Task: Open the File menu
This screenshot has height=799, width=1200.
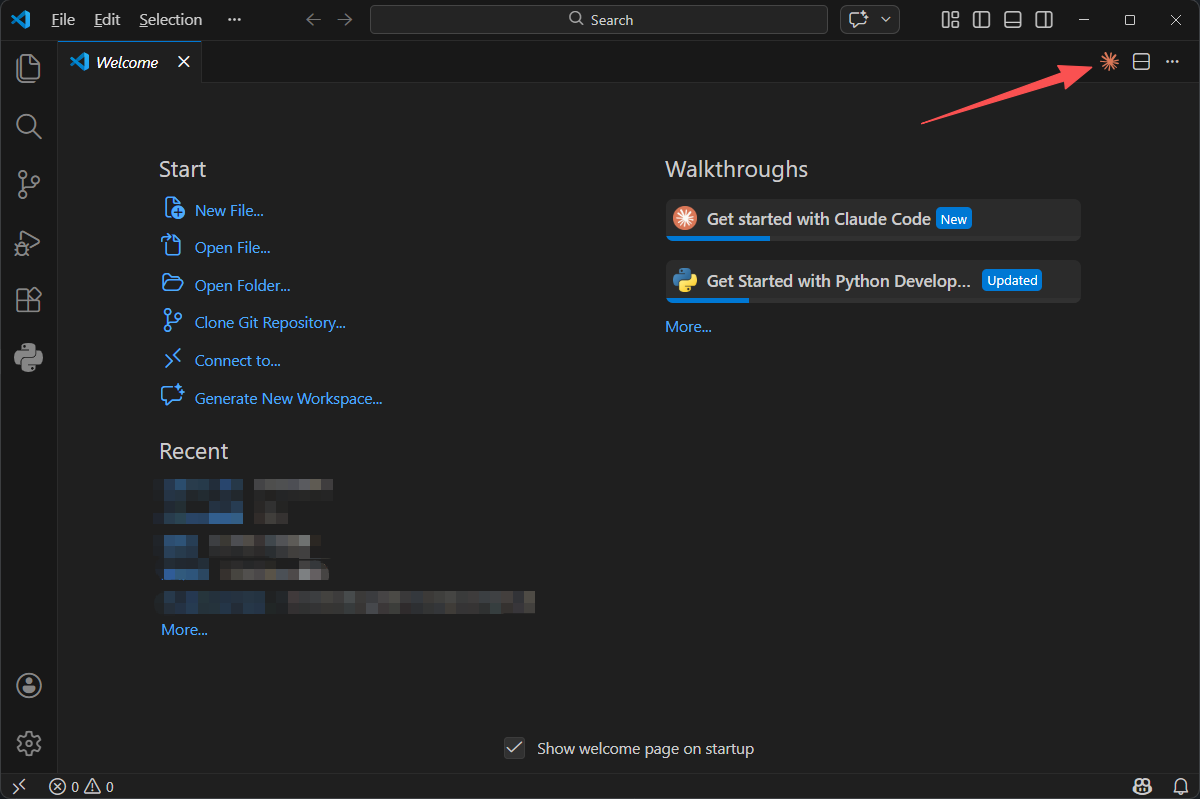Action: tap(63, 20)
